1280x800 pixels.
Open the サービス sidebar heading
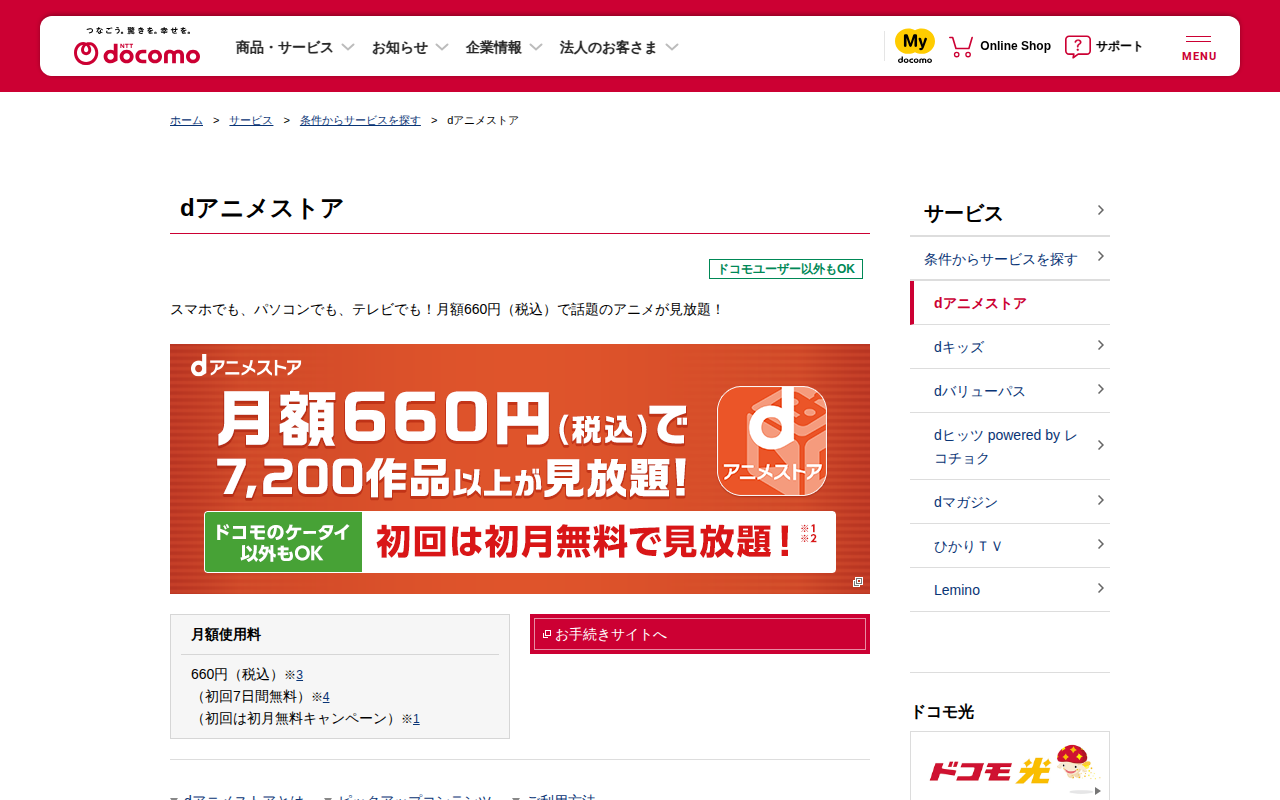tap(1010, 213)
